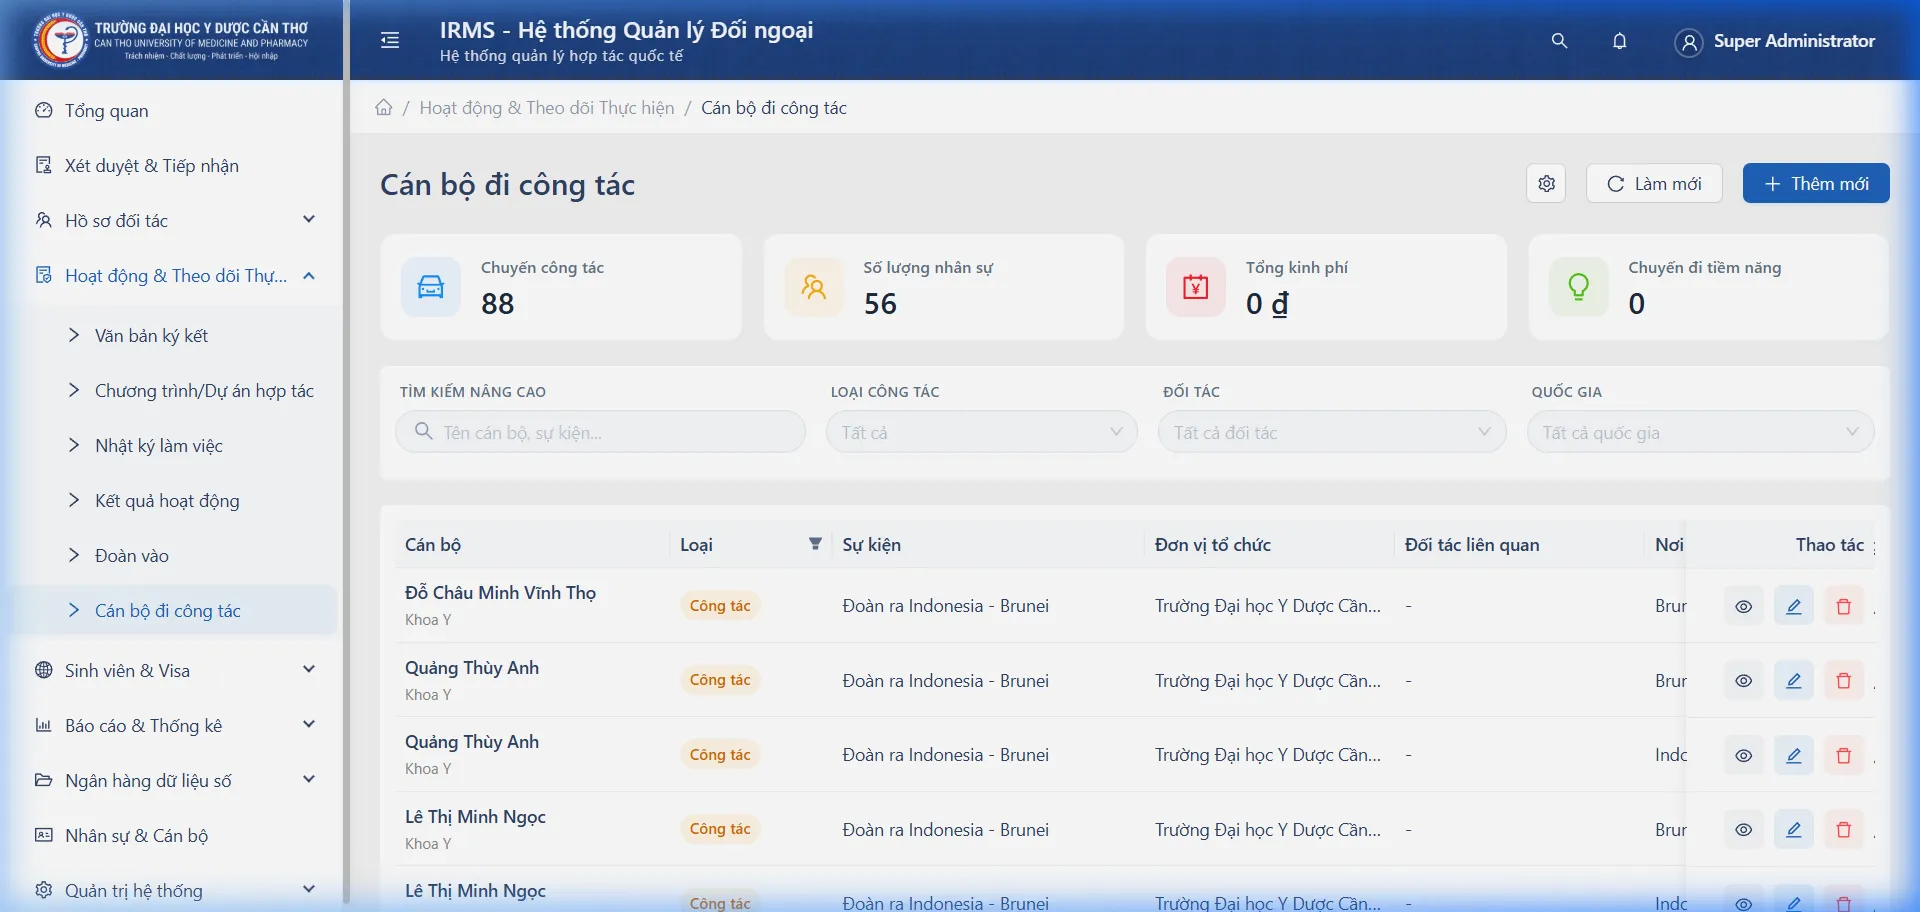Delete Đỗ Châu Minh Vĩnh Thọ's trip row
This screenshot has width=1920, height=912.
coord(1843,606)
